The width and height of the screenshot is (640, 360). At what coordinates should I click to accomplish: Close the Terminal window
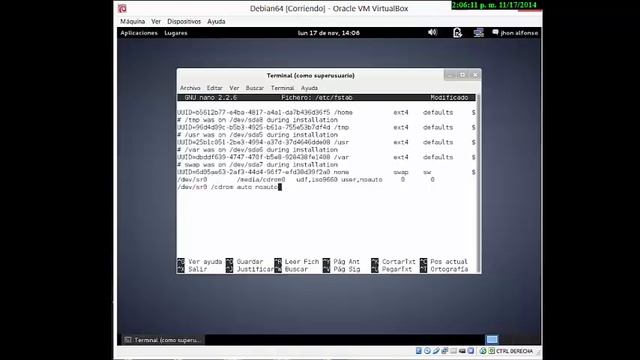[475, 75]
